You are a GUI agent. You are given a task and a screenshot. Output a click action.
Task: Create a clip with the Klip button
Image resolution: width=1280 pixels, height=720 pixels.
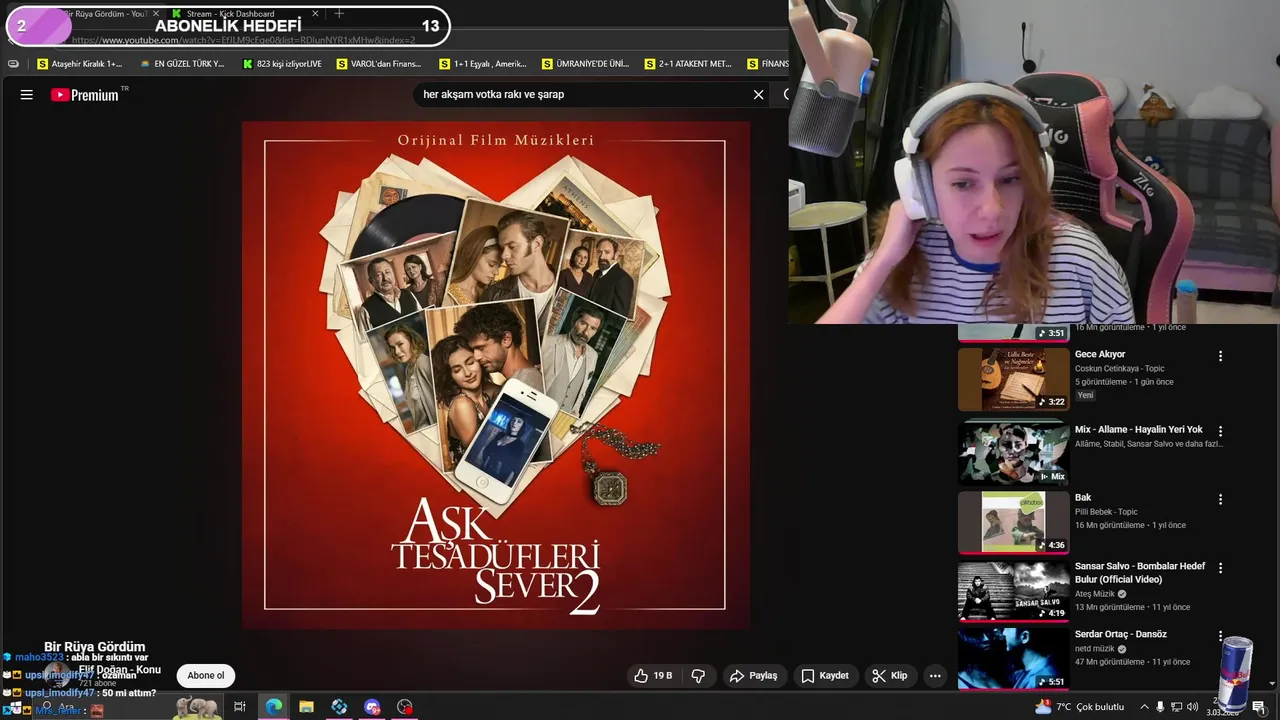click(889, 676)
